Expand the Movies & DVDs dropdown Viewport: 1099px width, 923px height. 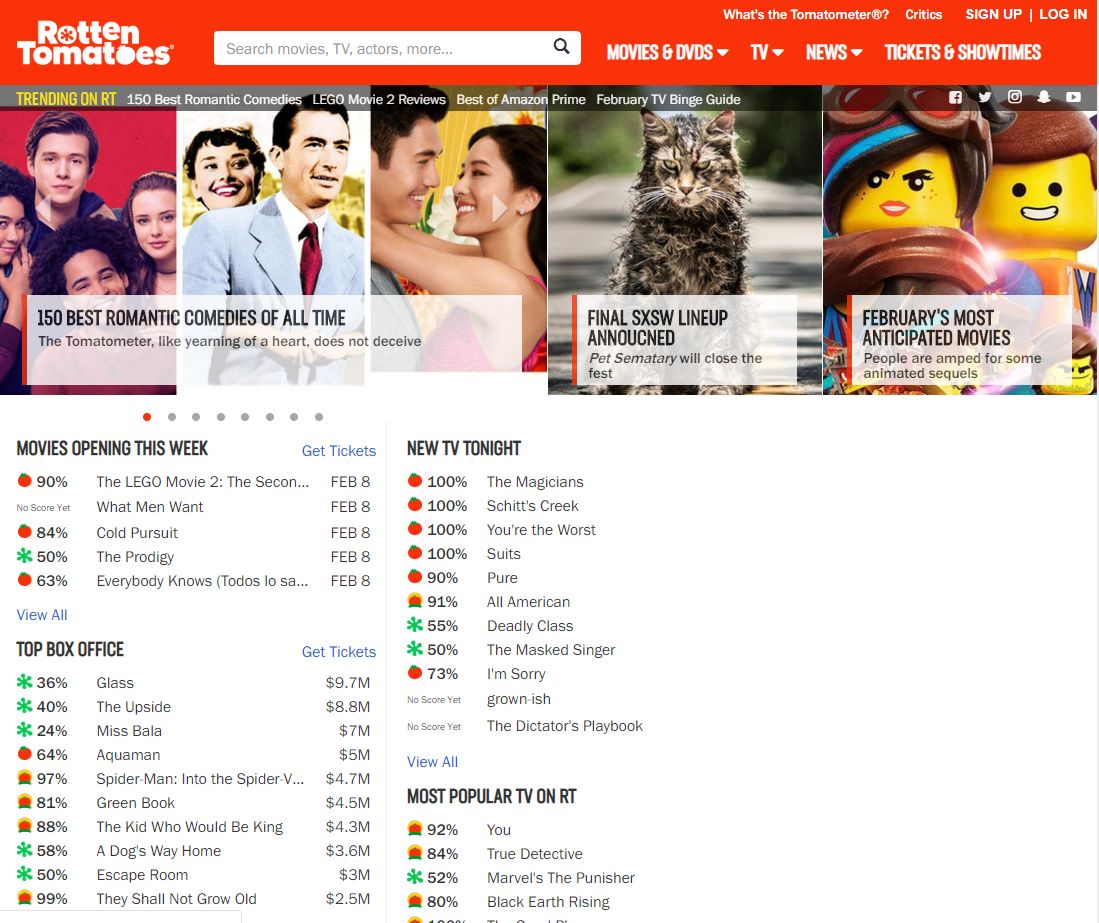click(667, 52)
